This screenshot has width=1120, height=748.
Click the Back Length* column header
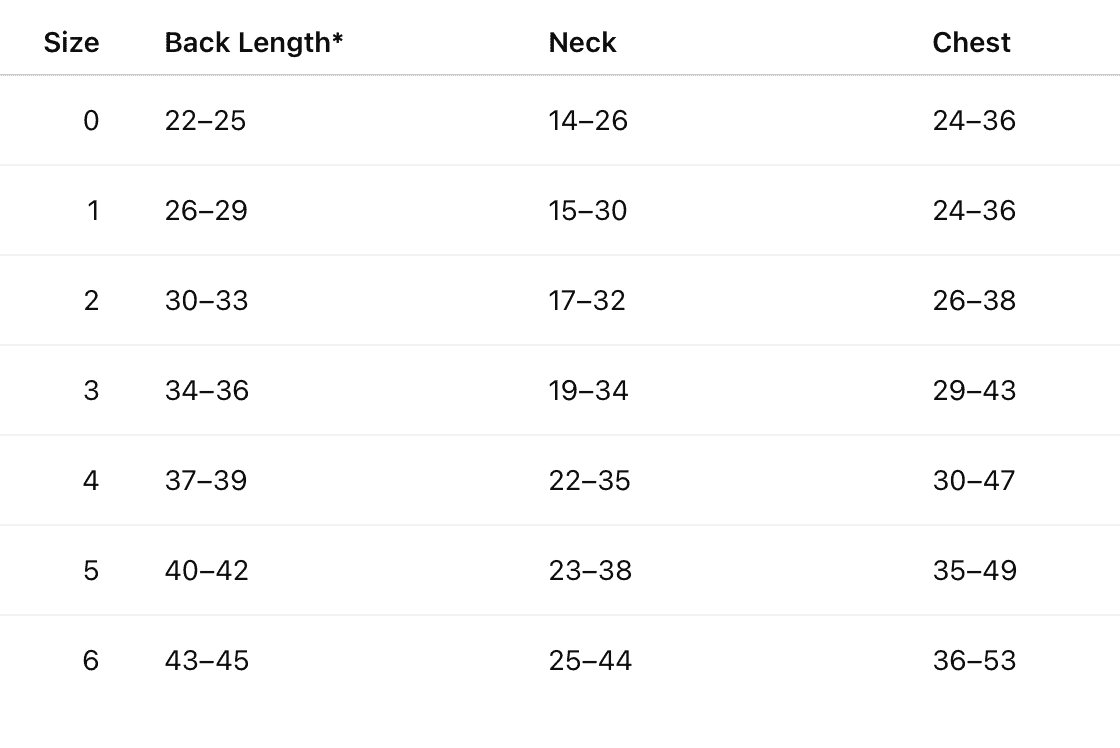[253, 43]
